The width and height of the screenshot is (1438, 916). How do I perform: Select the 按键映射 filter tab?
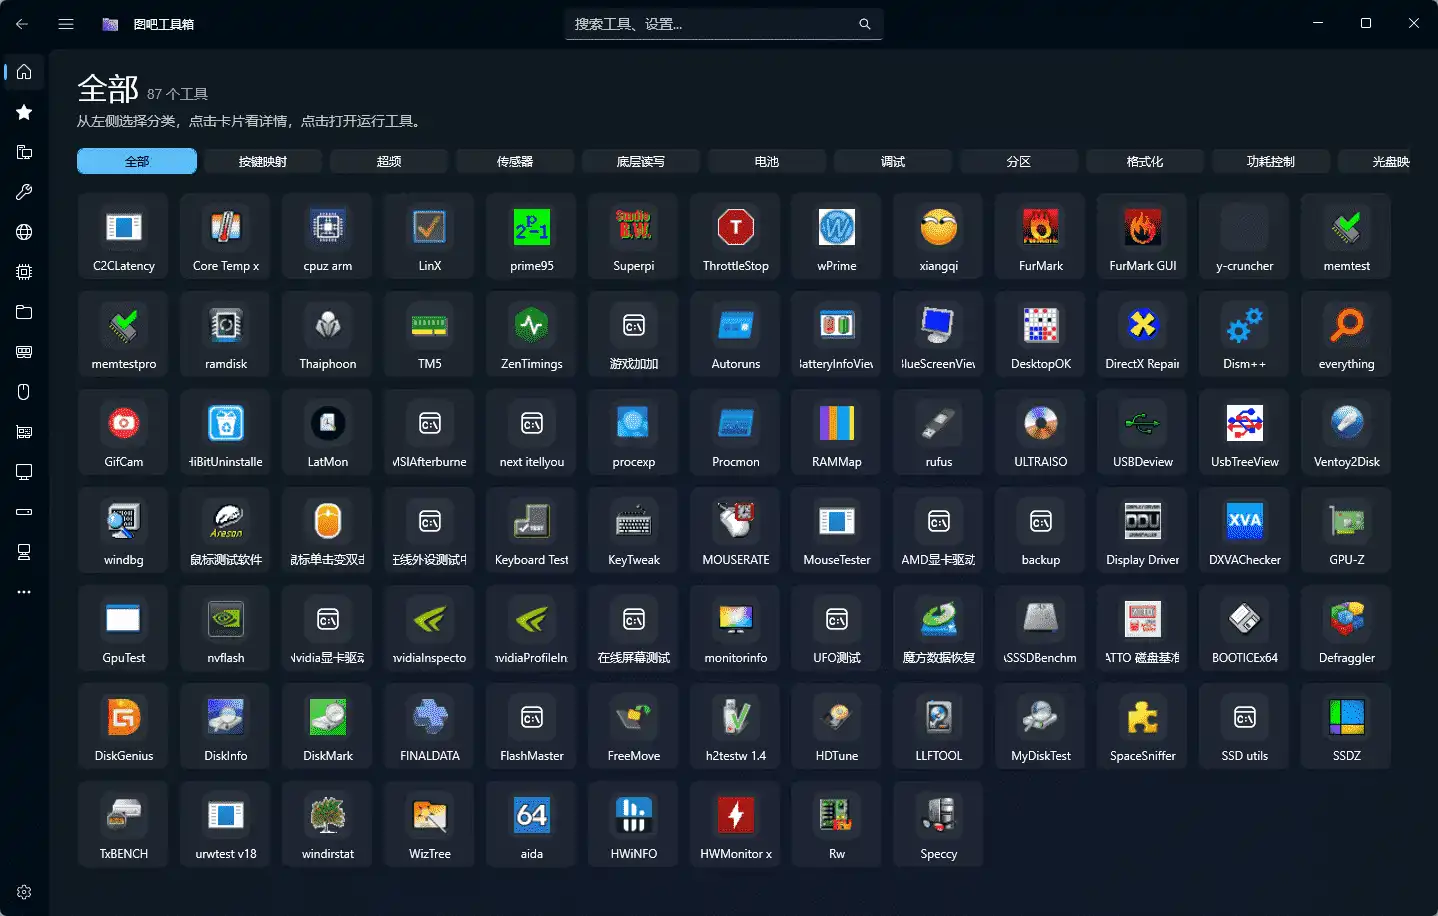click(263, 161)
